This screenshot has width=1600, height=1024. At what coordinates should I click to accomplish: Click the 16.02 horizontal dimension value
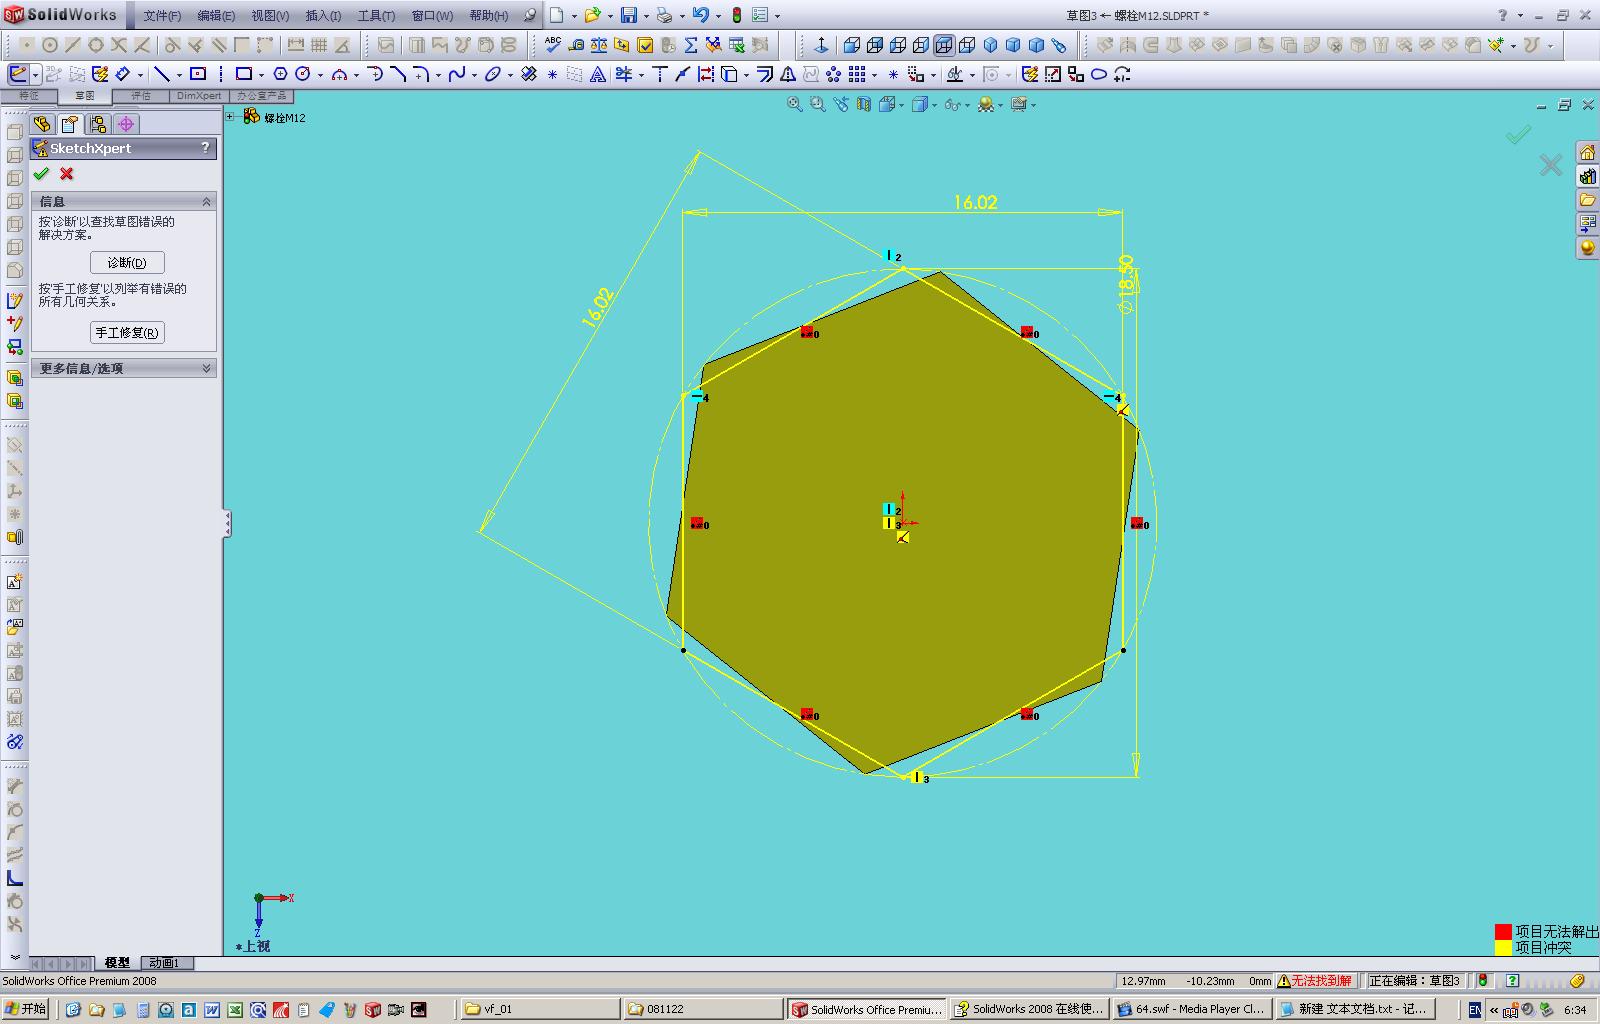point(975,203)
